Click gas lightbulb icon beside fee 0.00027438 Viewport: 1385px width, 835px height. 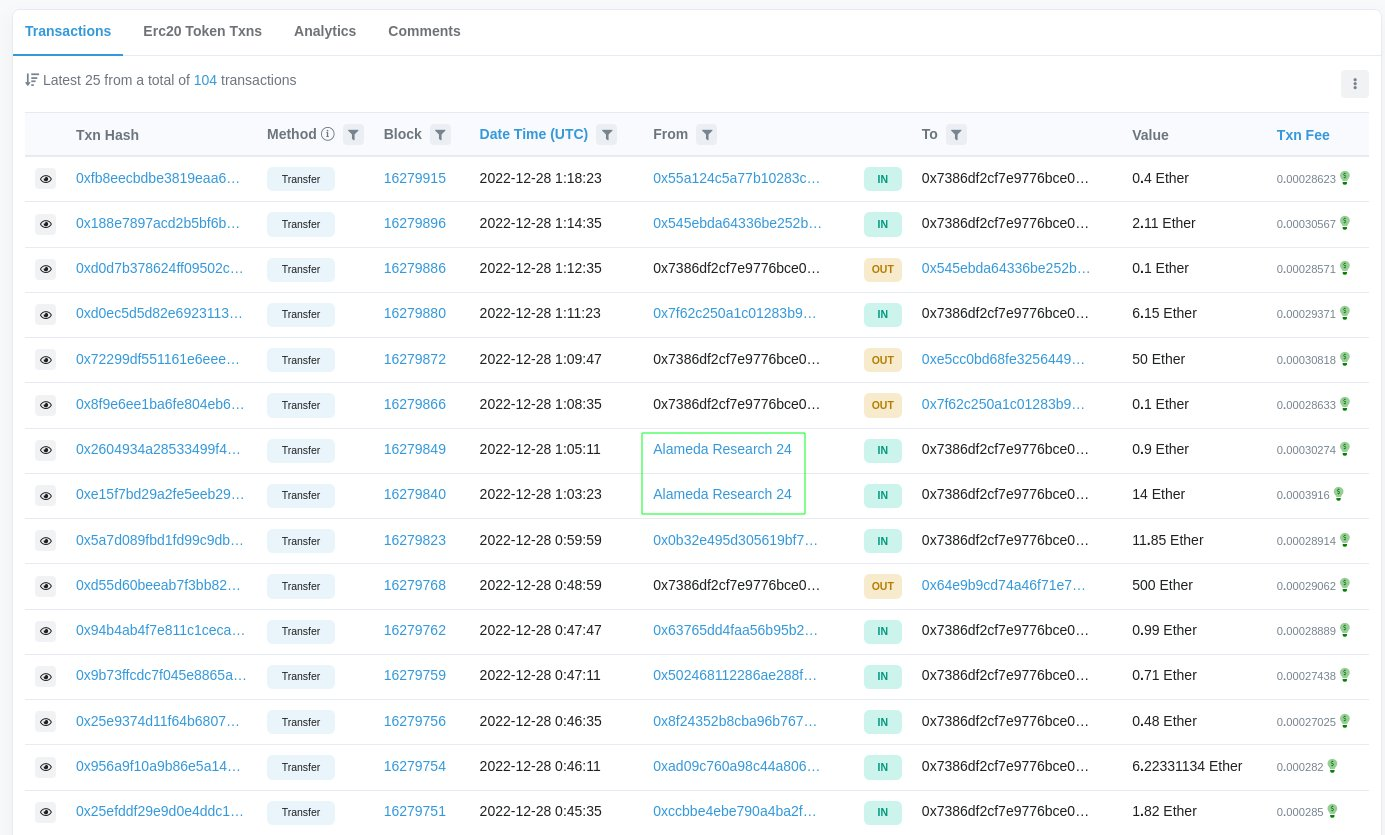pos(1345,675)
